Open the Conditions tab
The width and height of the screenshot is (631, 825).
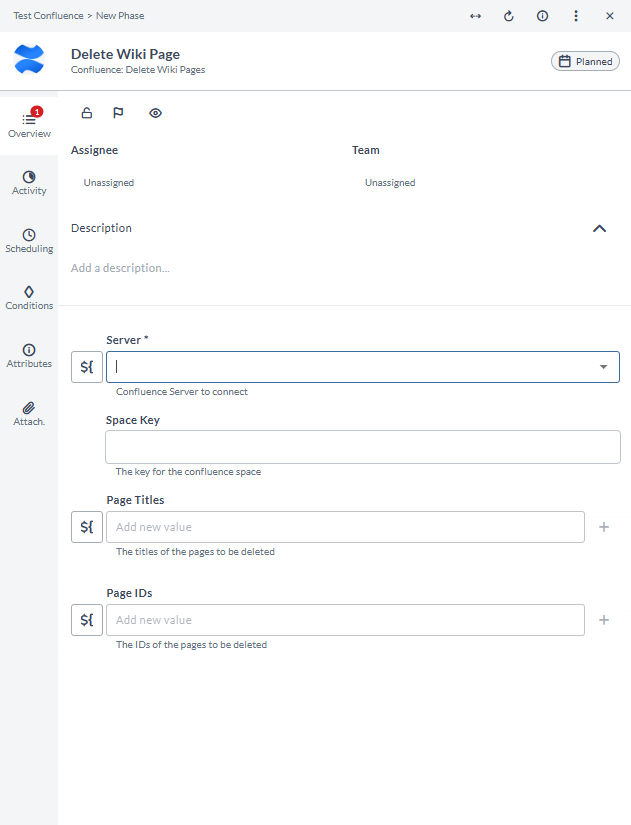pos(29,298)
